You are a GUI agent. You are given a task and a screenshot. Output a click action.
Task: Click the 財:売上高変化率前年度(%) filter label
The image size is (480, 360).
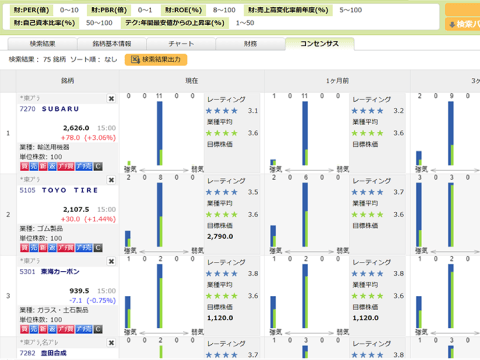click(288, 10)
